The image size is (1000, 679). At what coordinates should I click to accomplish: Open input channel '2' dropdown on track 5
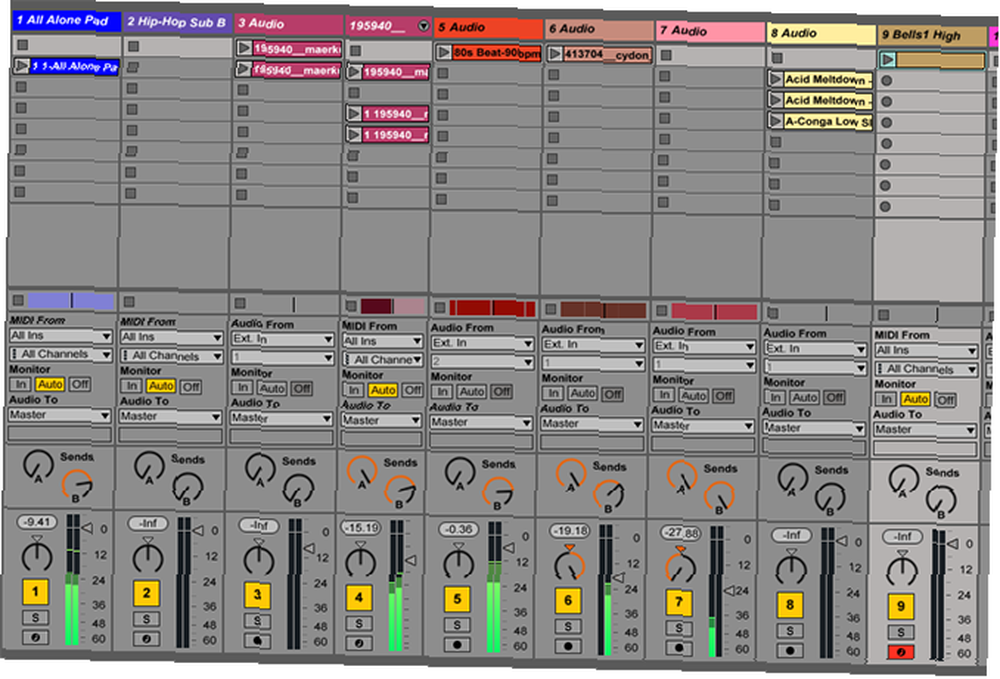[x=482, y=361]
